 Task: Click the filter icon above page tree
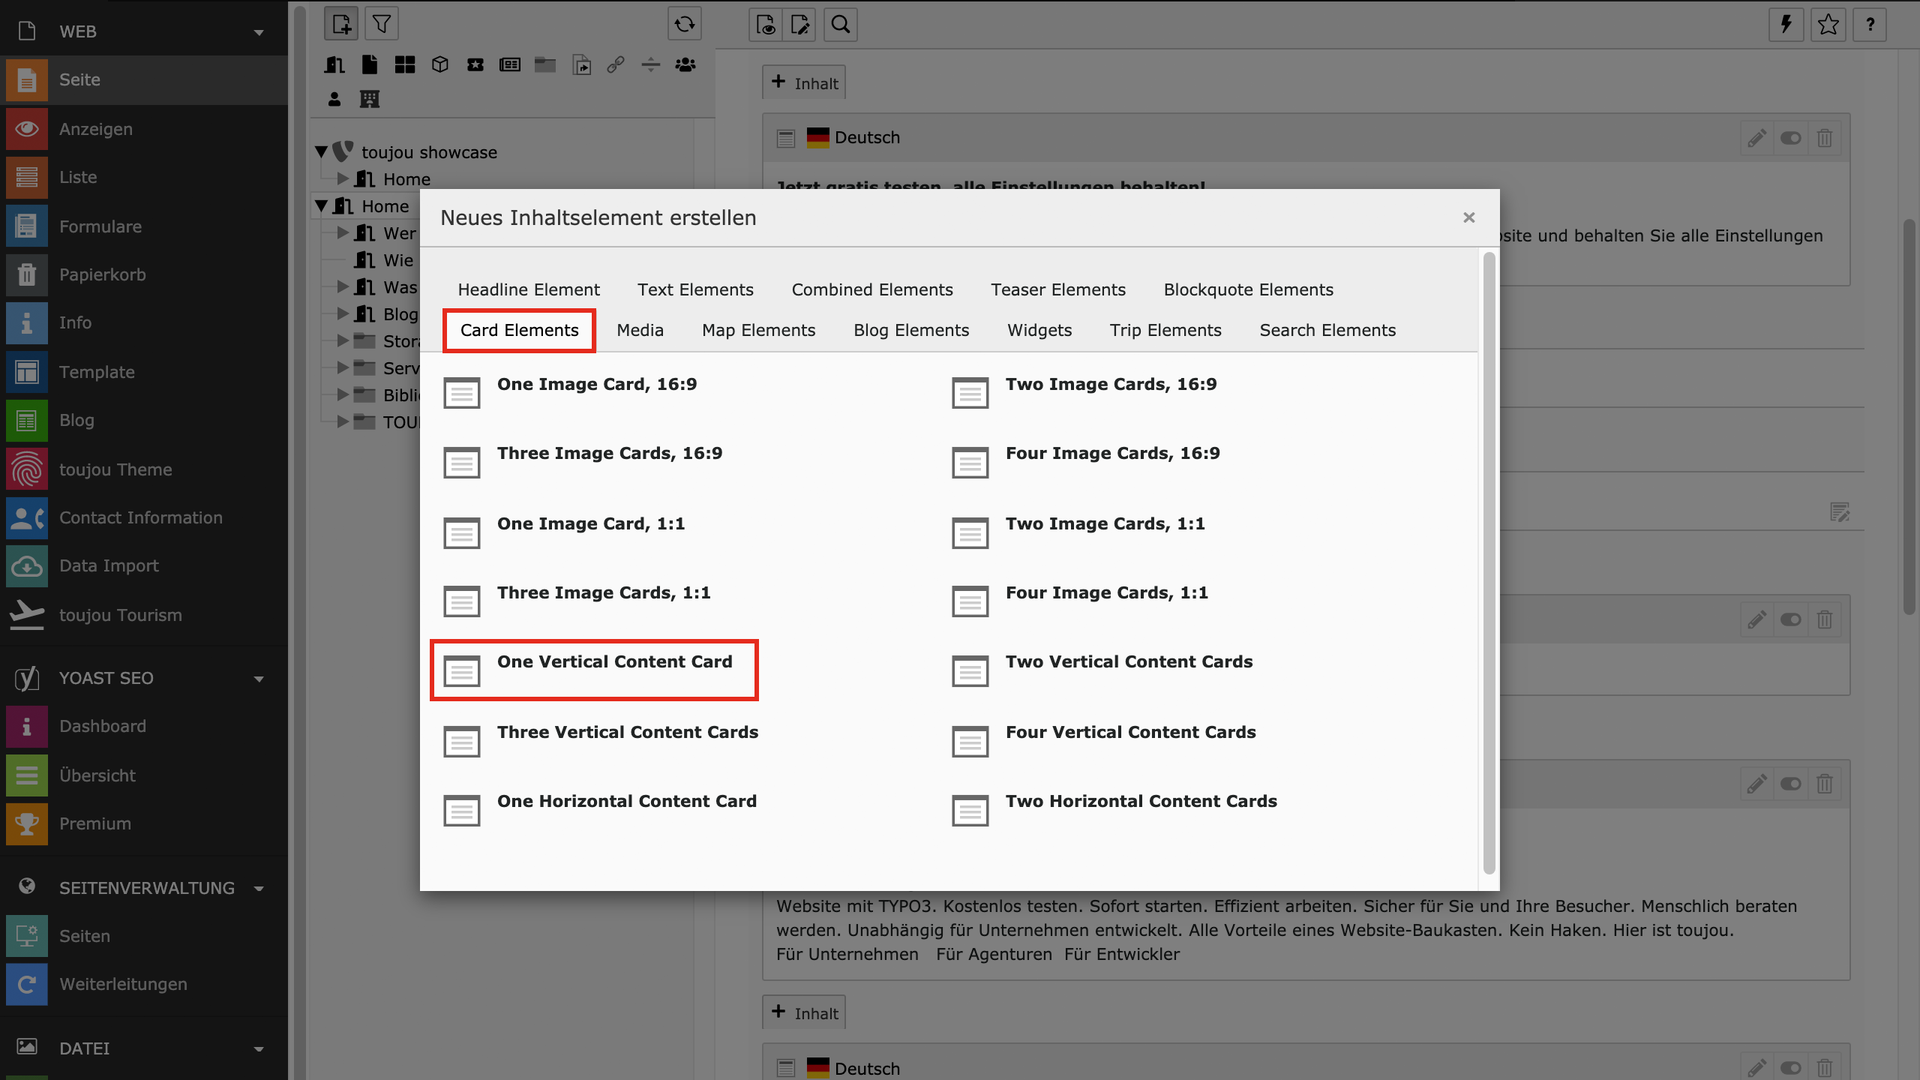382,24
